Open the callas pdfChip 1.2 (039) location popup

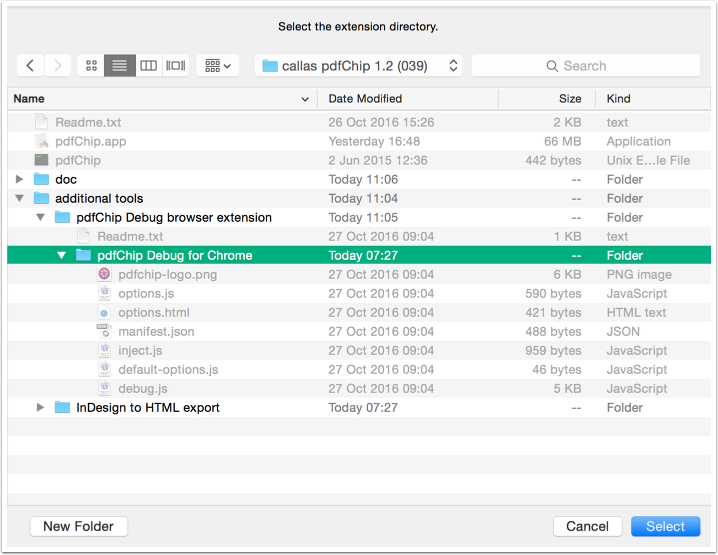(x=358, y=66)
